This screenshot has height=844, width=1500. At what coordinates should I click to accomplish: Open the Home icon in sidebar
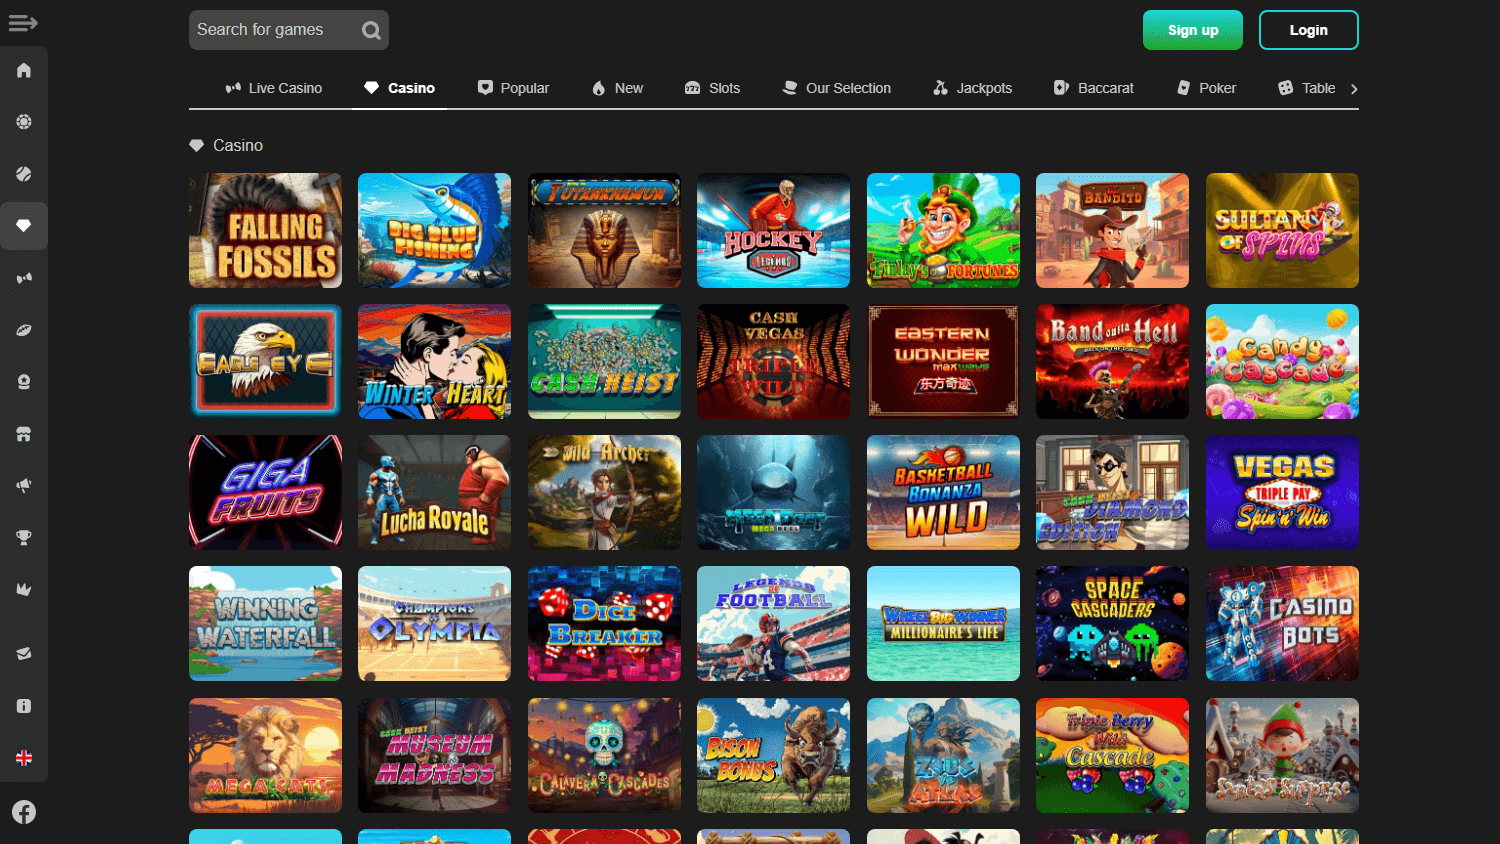(23, 70)
